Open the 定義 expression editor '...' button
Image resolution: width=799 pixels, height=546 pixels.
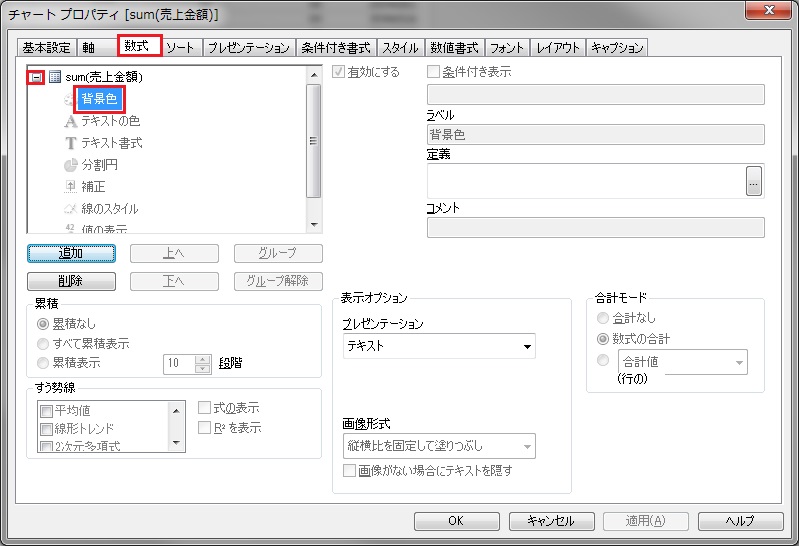754,180
